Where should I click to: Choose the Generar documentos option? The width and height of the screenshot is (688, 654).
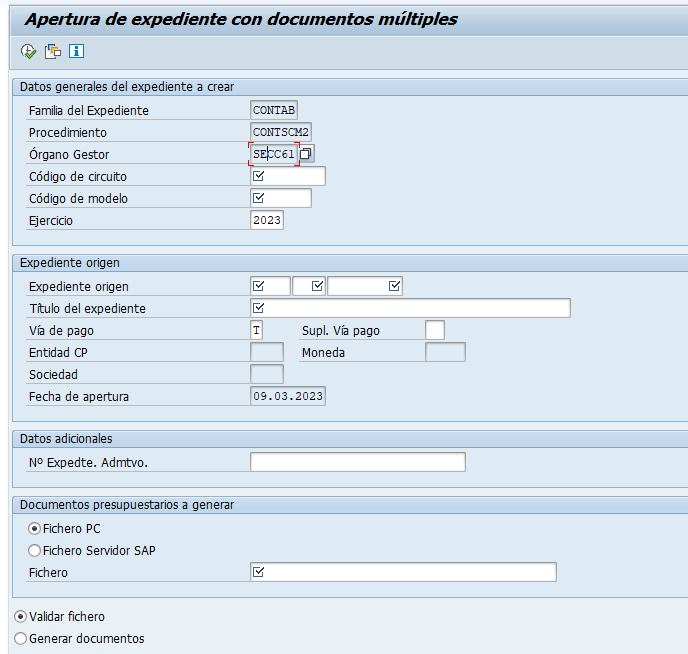pyautogui.click(x=20, y=639)
